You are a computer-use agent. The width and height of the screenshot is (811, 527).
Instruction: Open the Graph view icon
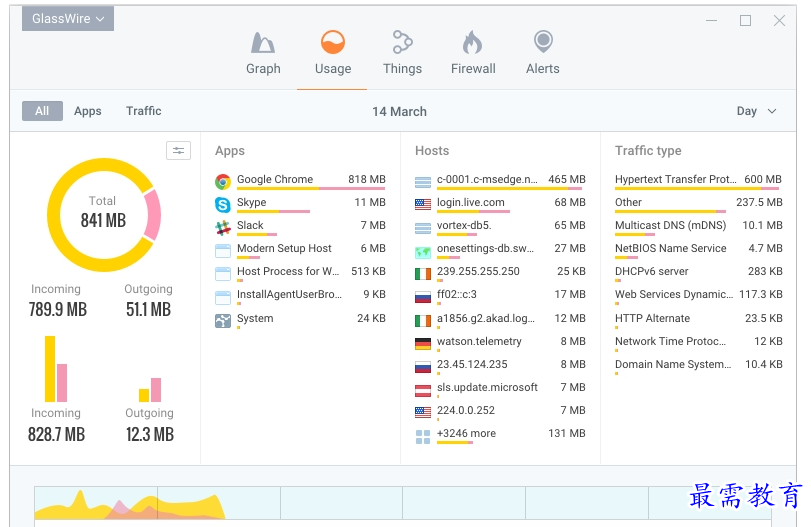[263, 43]
